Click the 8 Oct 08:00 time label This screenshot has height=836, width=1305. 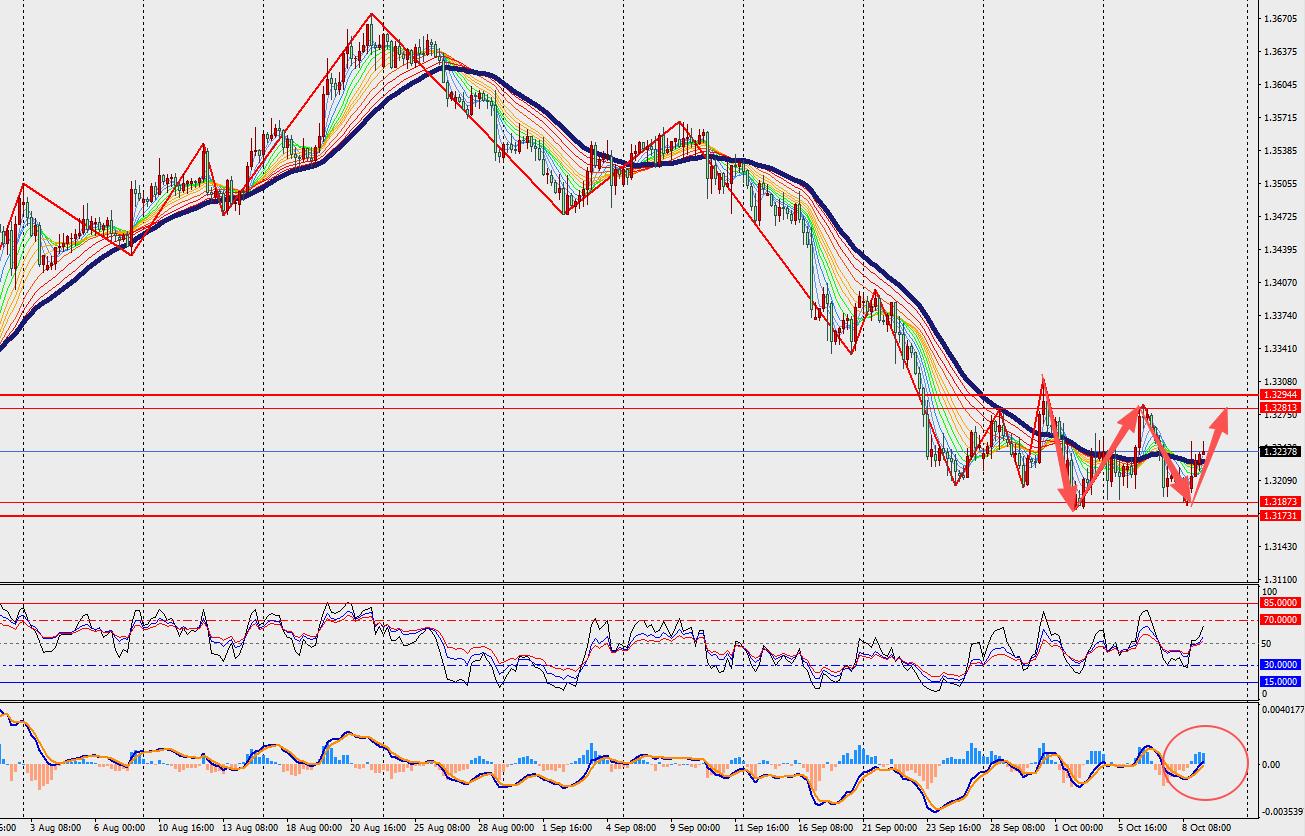[1205, 828]
